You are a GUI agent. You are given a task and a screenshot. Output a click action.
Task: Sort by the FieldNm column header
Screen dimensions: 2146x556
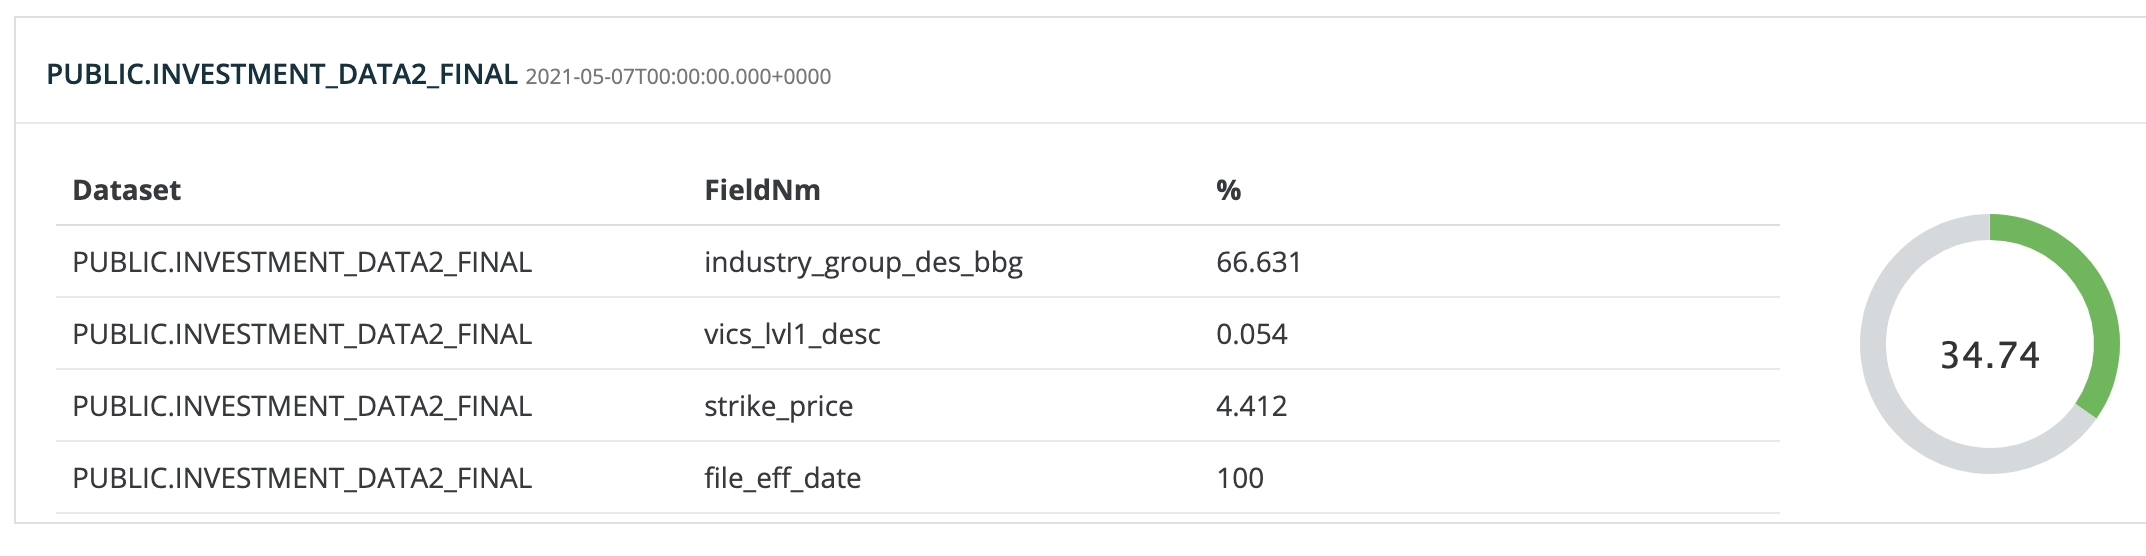[x=762, y=190]
